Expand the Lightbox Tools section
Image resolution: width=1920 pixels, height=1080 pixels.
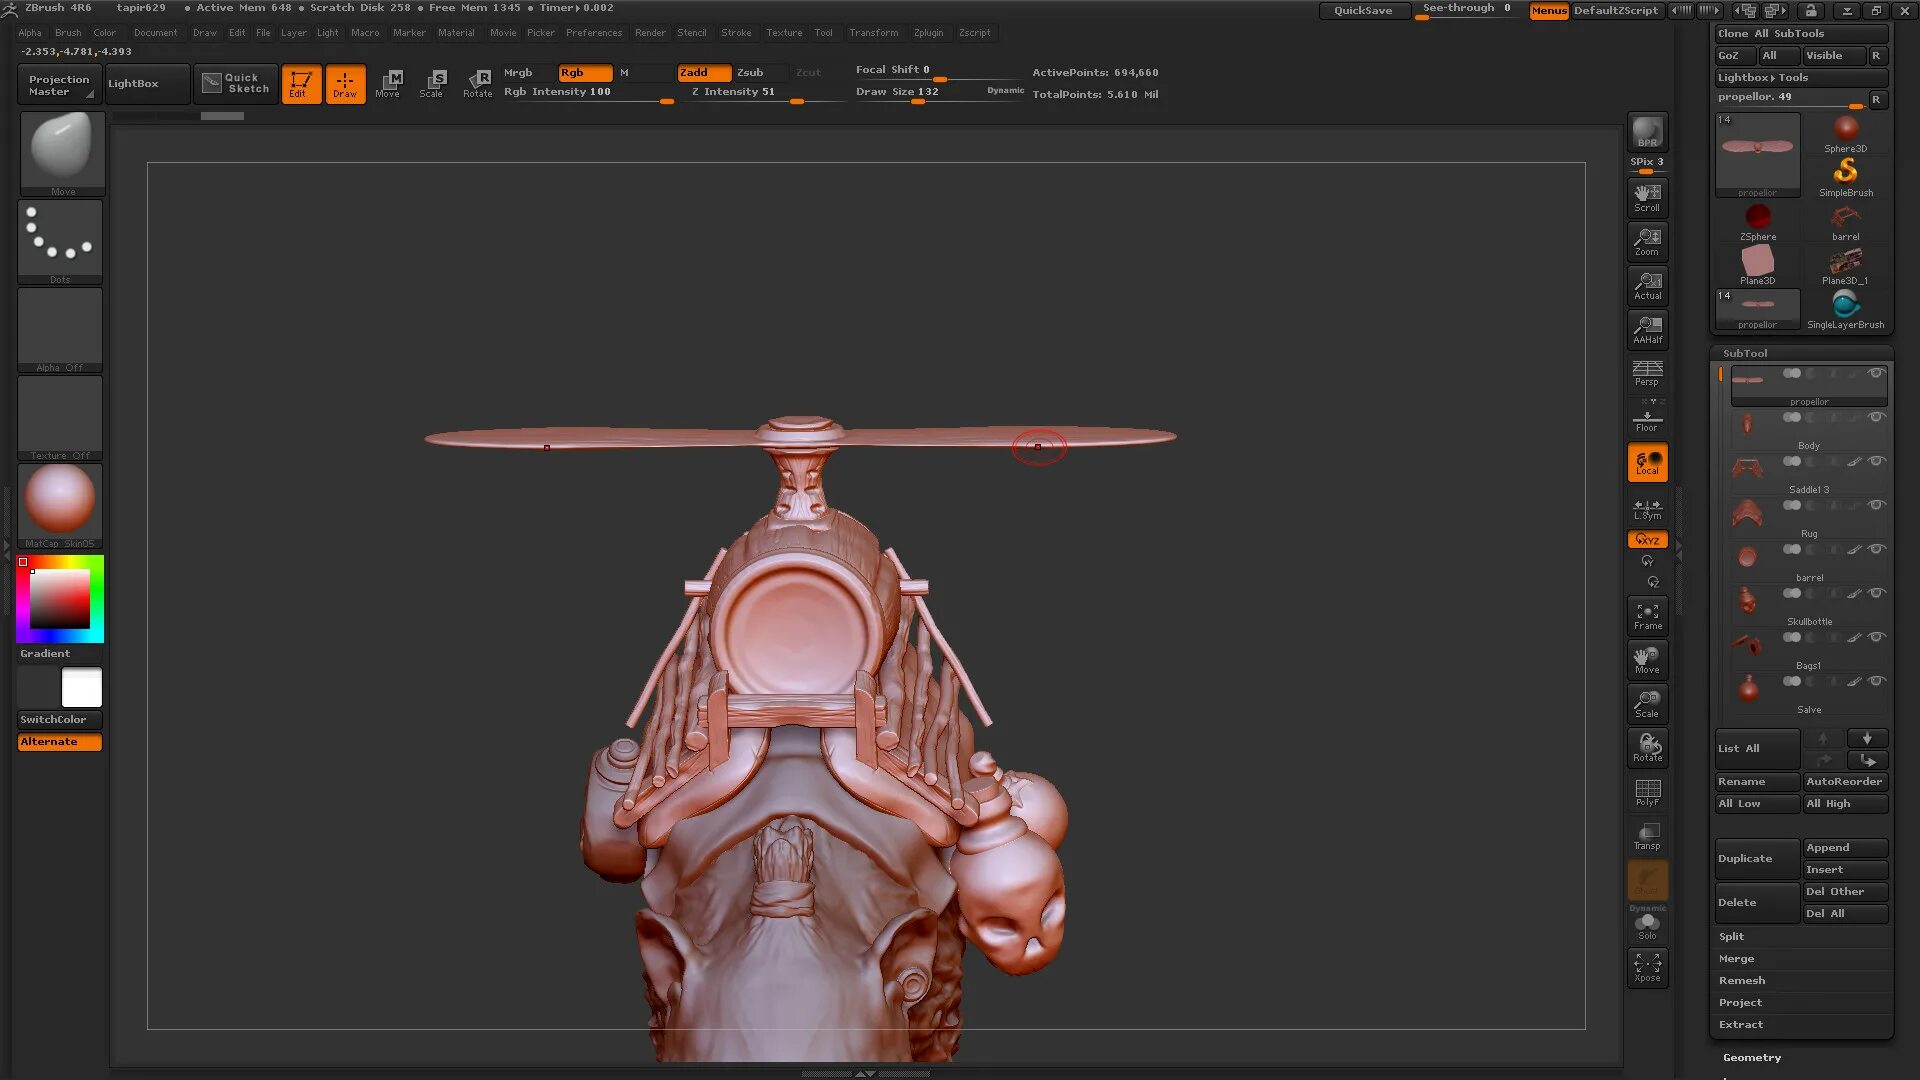(1762, 77)
